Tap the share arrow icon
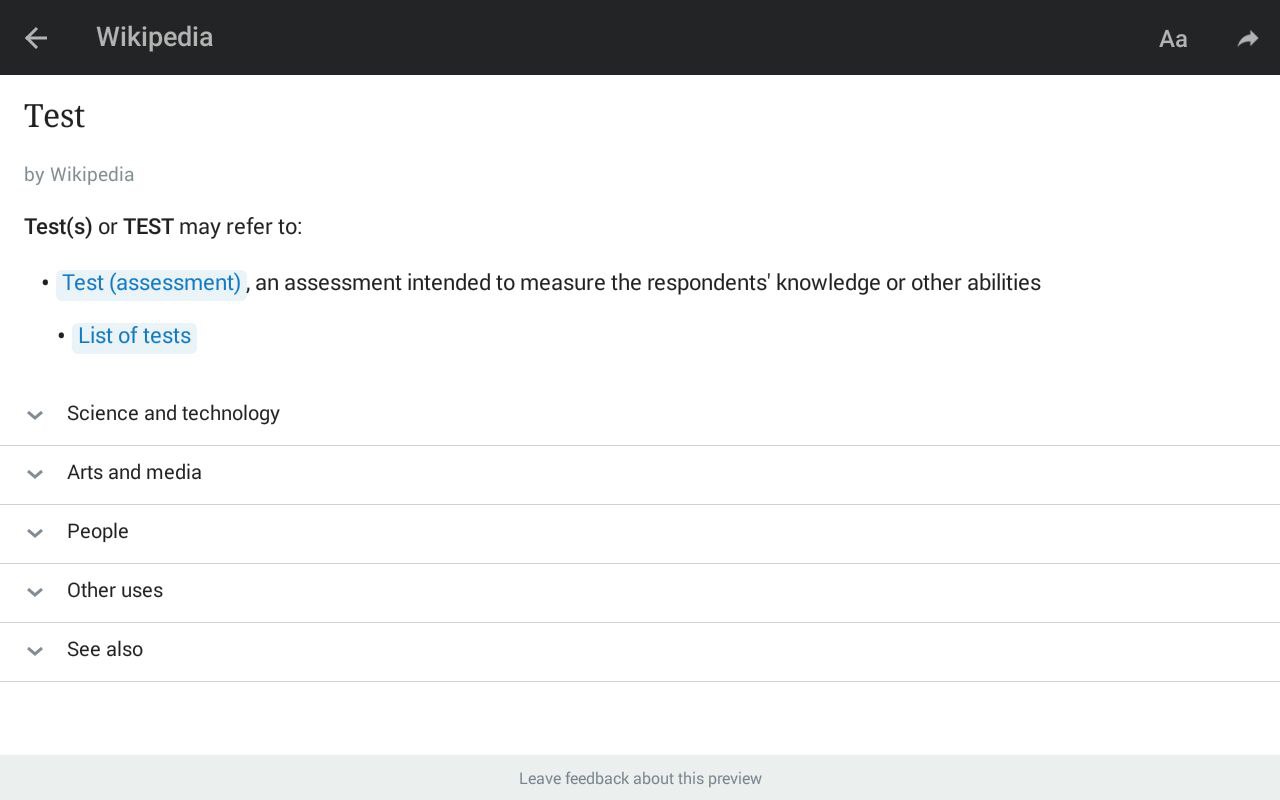 tap(1247, 39)
